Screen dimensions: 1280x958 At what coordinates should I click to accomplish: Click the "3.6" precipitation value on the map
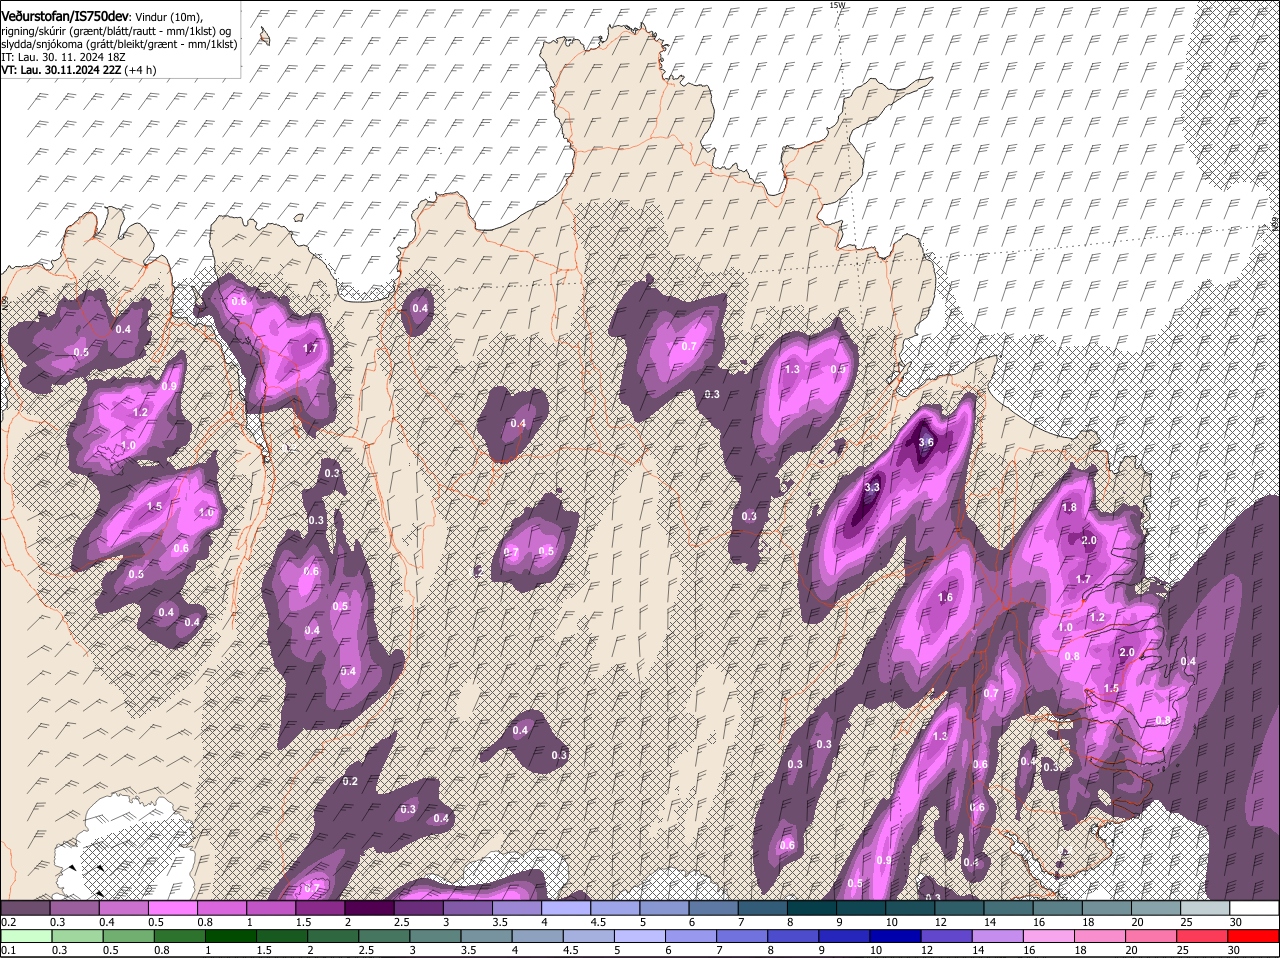926,443
